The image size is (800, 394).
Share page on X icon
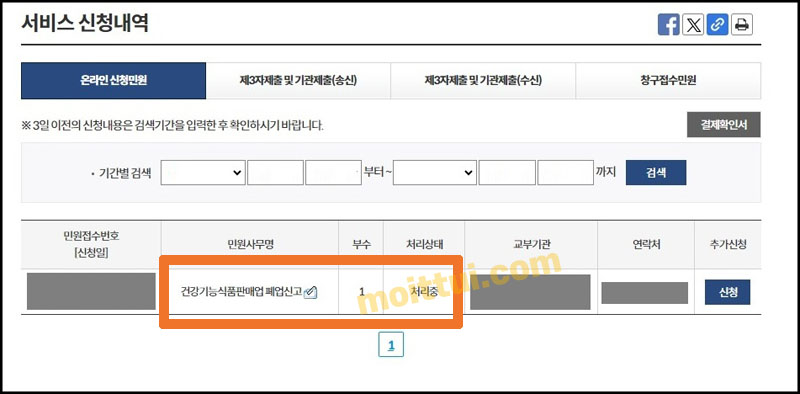click(693, 24)
